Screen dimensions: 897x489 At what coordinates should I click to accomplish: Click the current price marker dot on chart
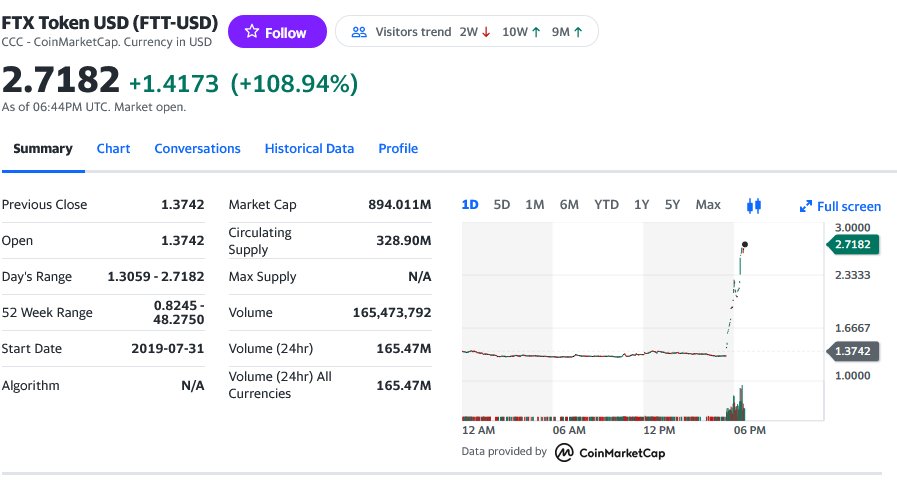(x=744, y=245)
